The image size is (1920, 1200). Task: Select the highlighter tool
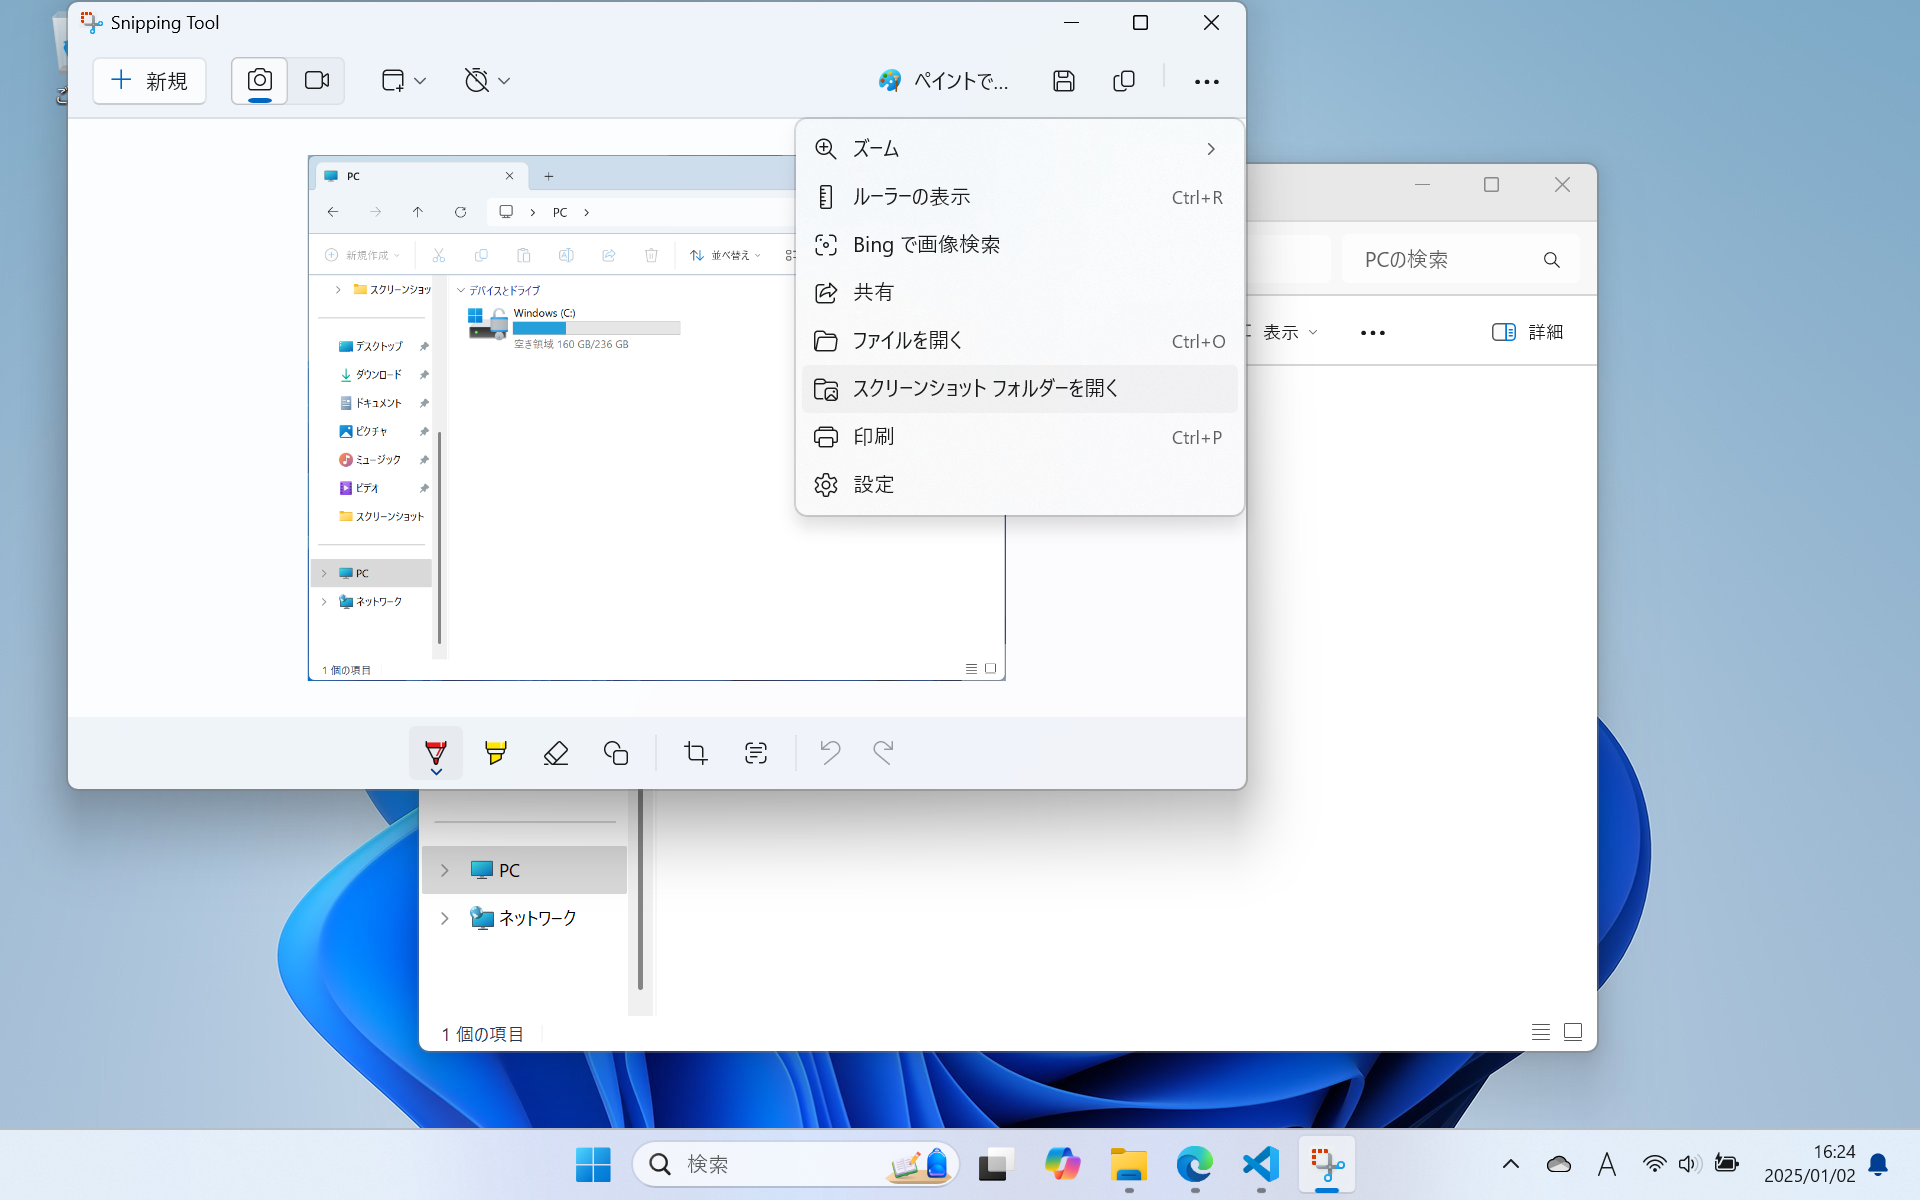[x=495, y=752]
